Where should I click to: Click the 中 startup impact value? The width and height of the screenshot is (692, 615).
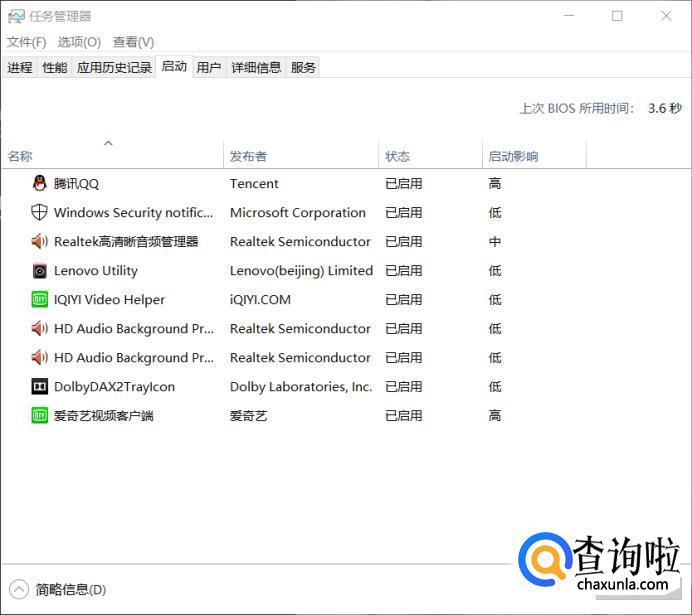(495, 241)
